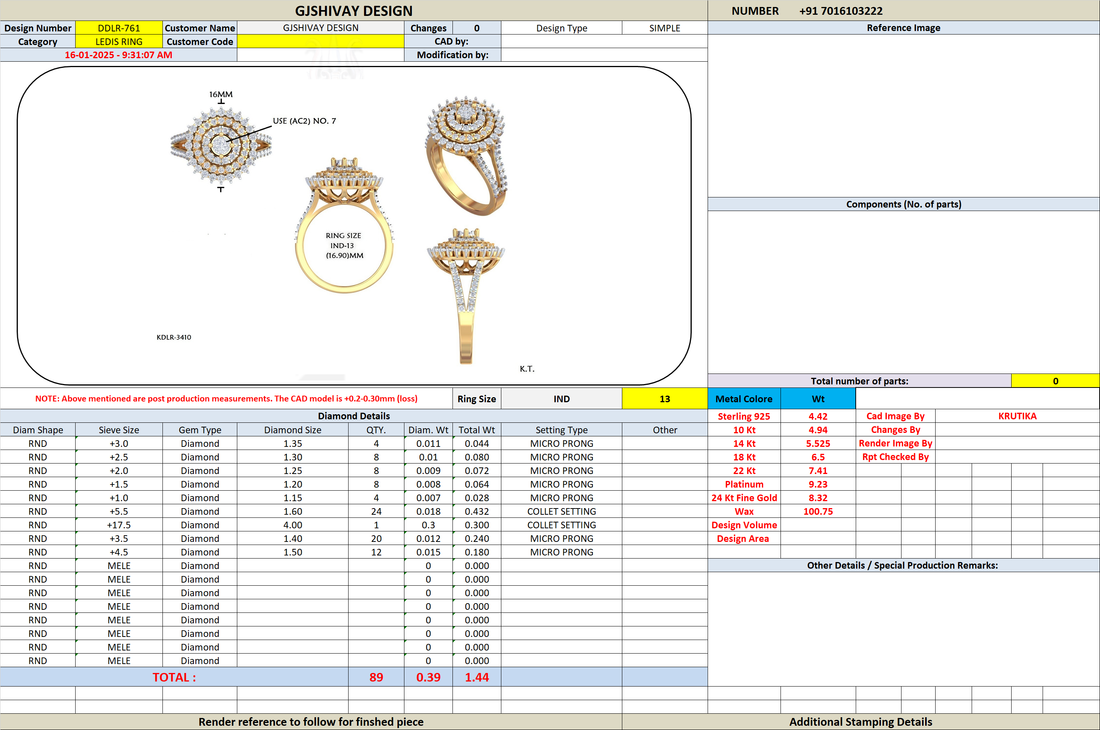Click the total weight 0.240 cell
Viewport: 1100px width, 730px height.
pos(477,539)
